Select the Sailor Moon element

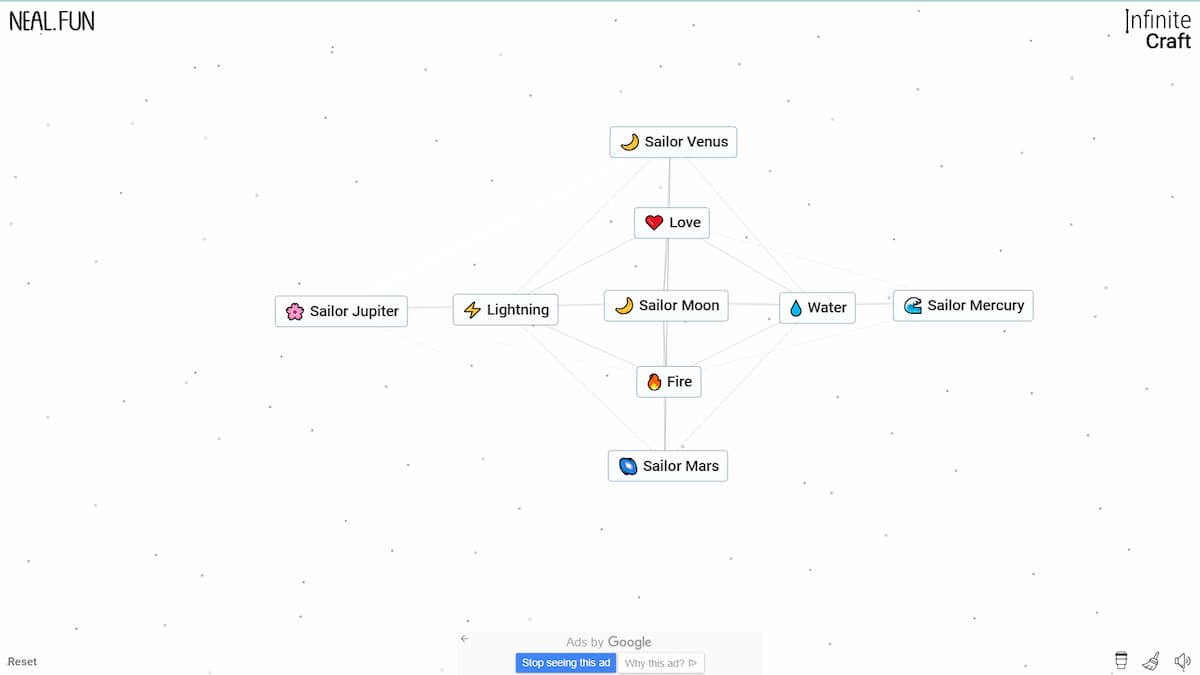(666, 306)
